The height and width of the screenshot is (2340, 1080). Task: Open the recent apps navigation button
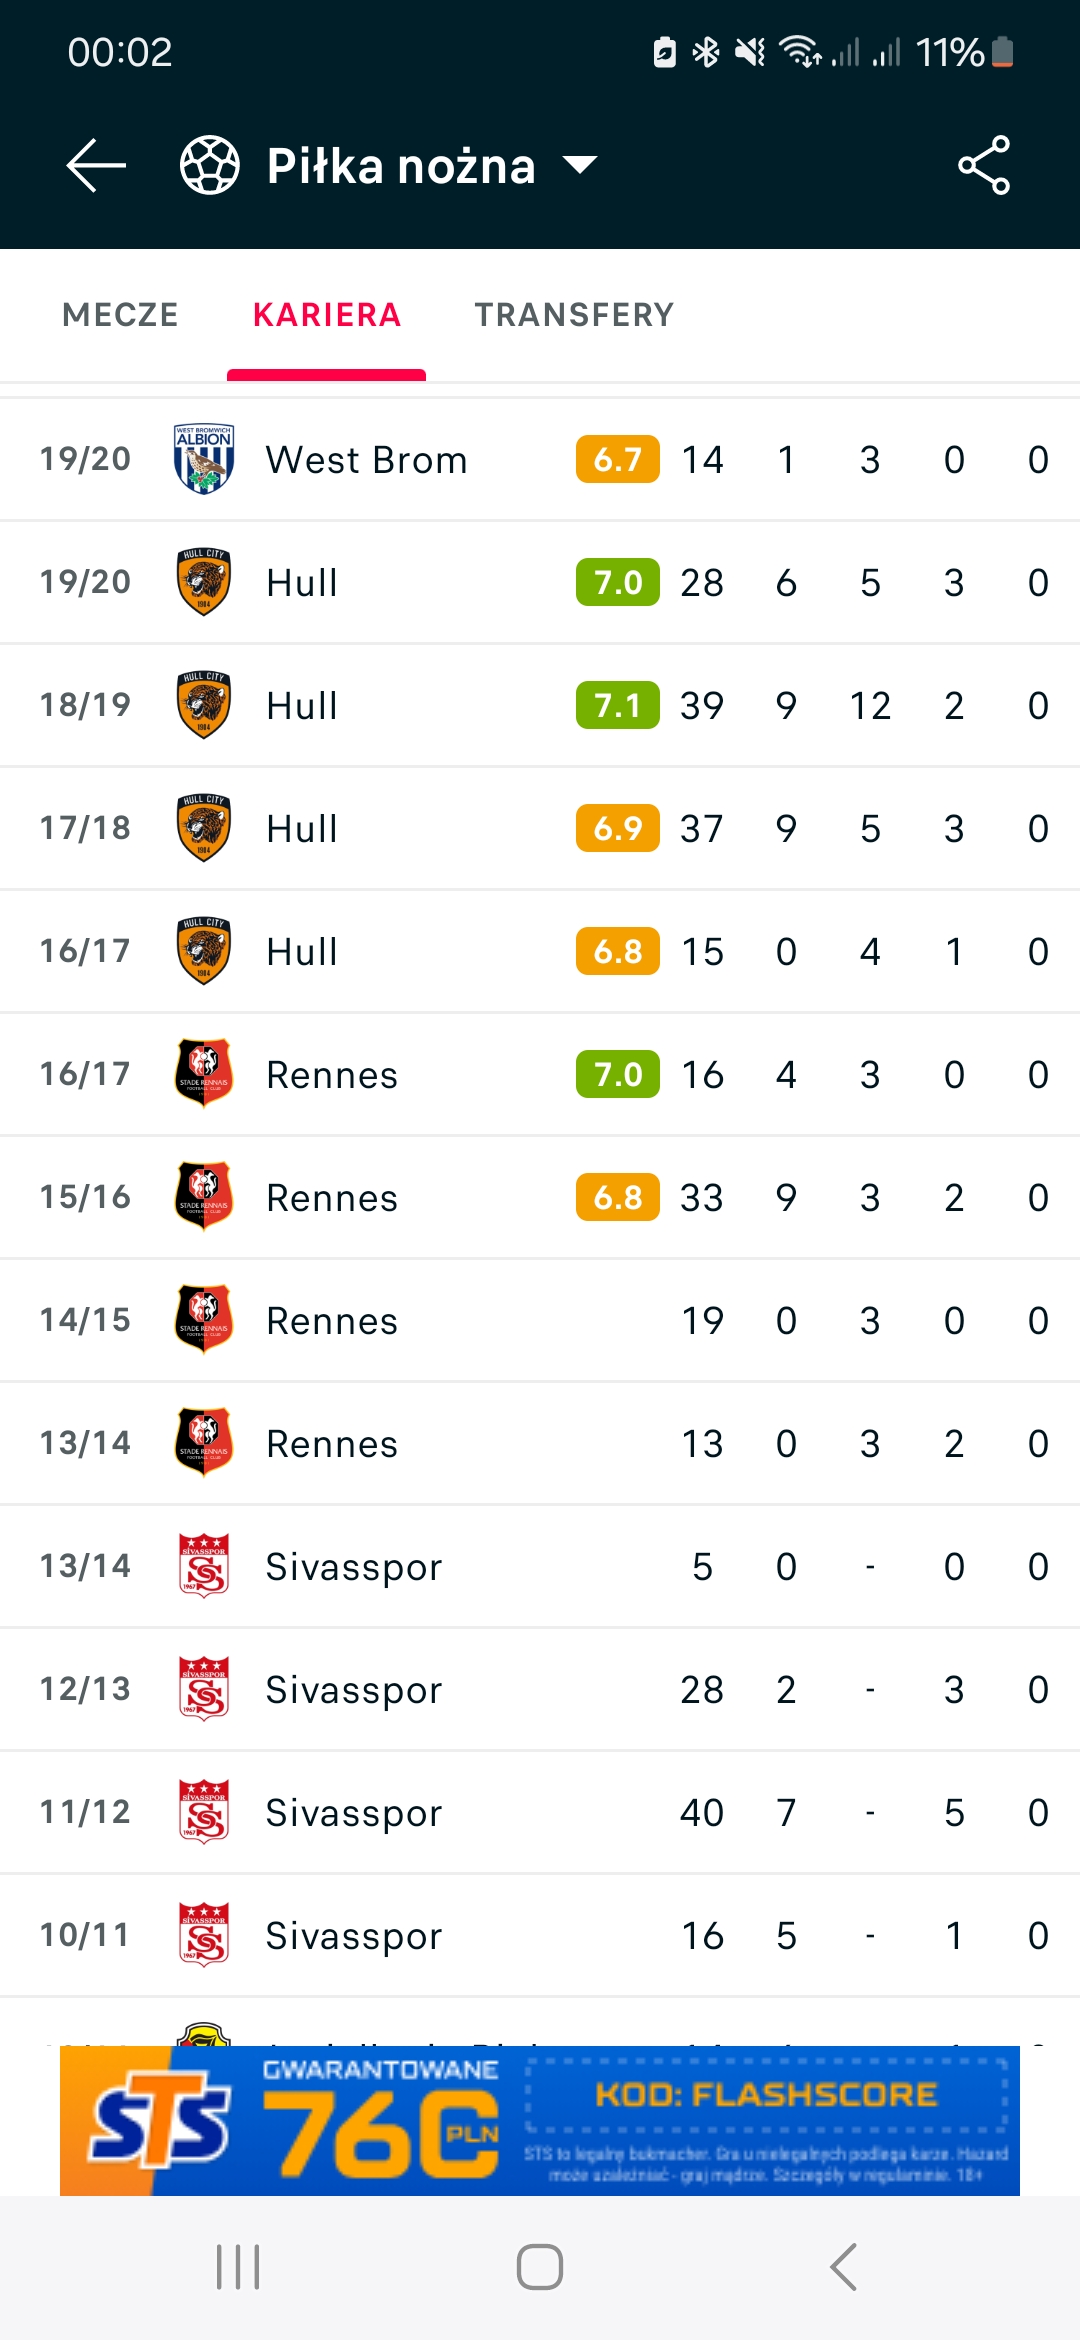tap(238, 2267)
